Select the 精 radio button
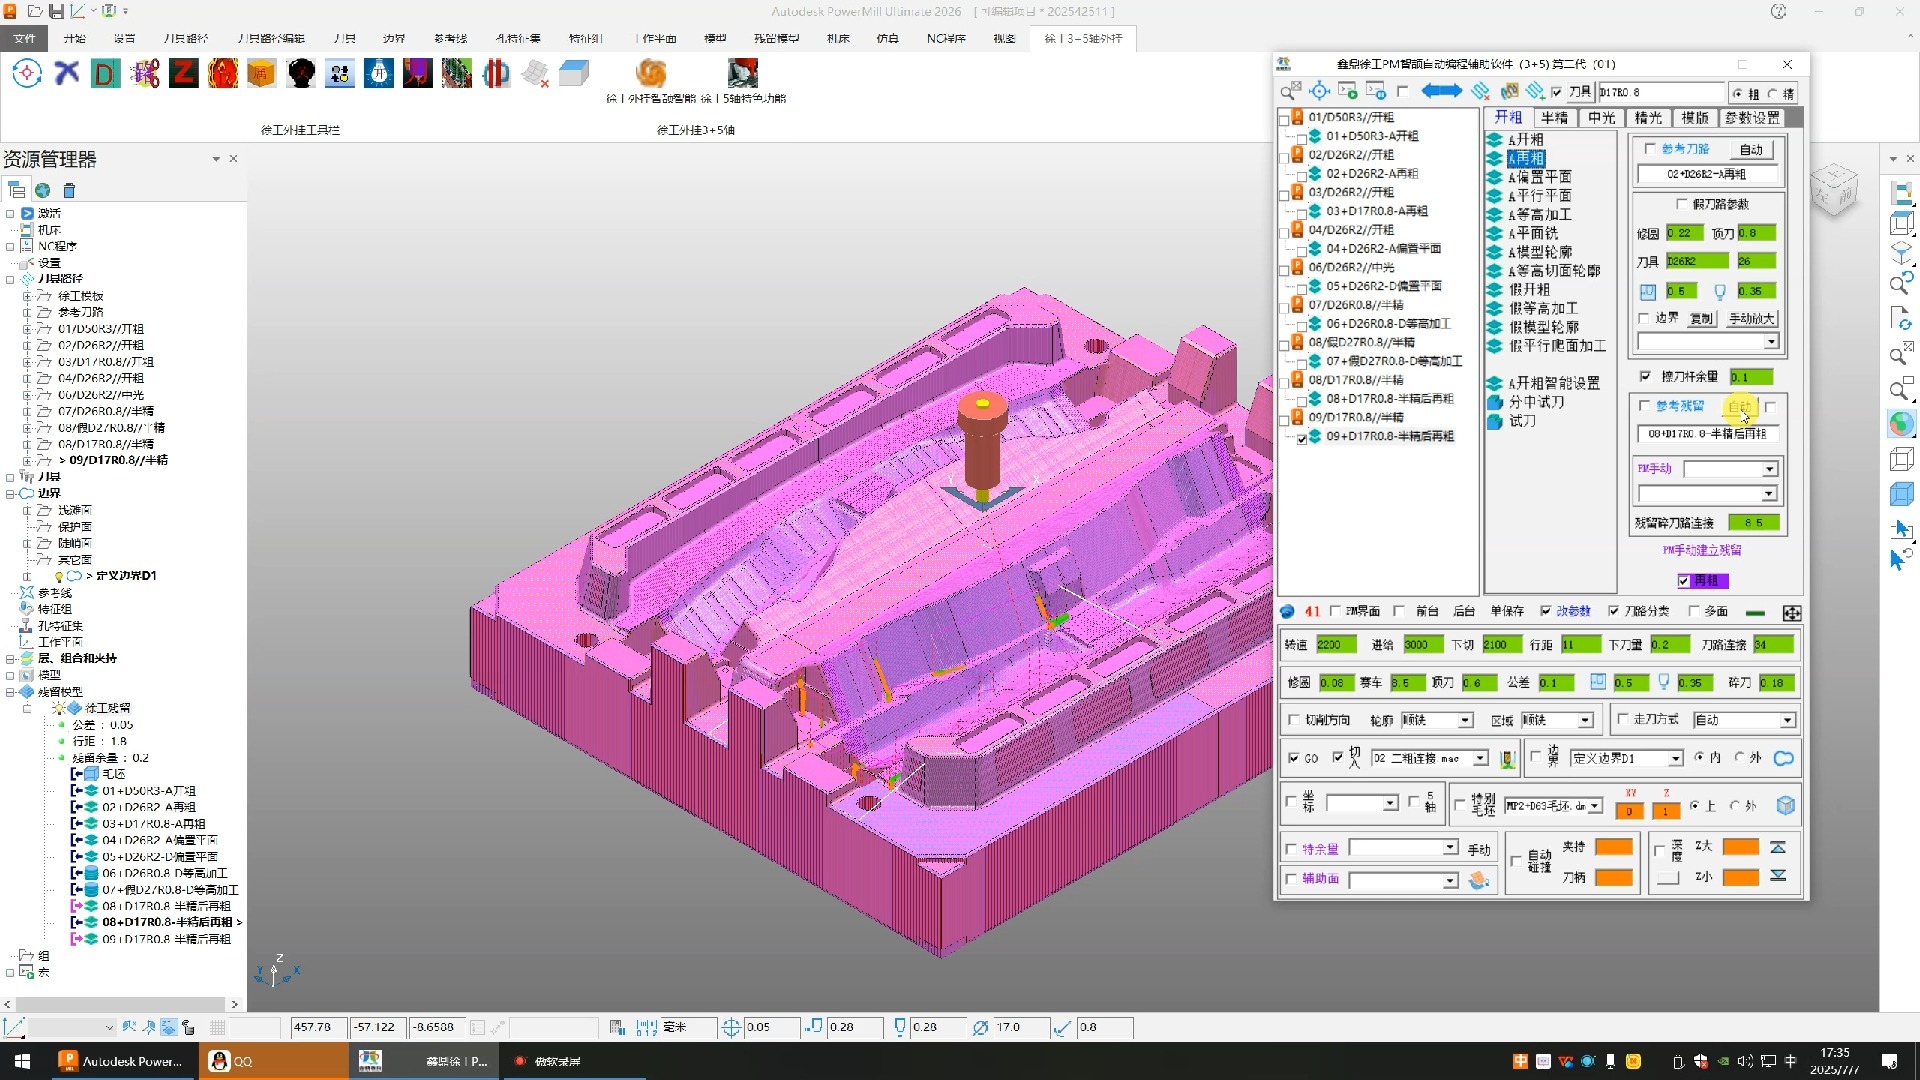Screen dimensions: 1920x1080 [x=1773, y=93]
